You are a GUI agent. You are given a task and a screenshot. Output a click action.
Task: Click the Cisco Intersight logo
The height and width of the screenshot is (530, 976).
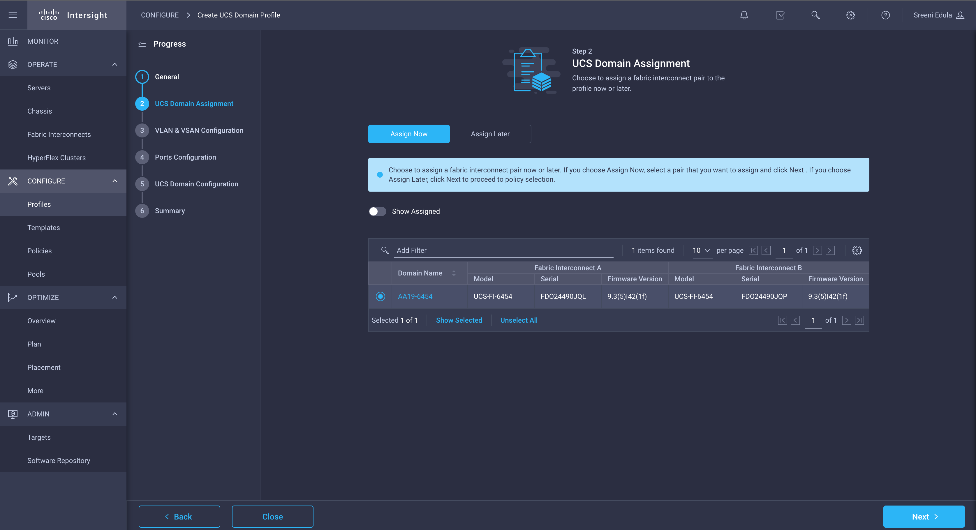tap(73, 15)
